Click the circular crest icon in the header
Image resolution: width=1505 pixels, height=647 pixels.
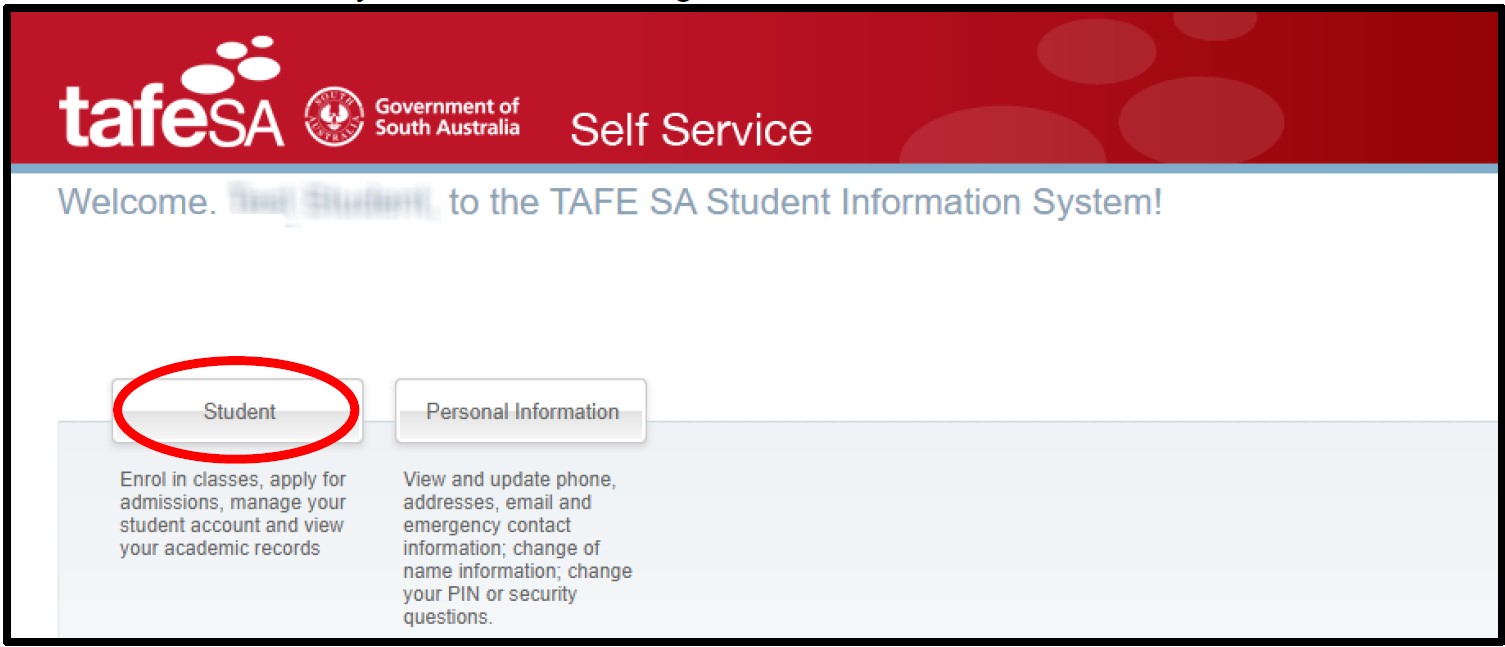click(x=333, y=115)
